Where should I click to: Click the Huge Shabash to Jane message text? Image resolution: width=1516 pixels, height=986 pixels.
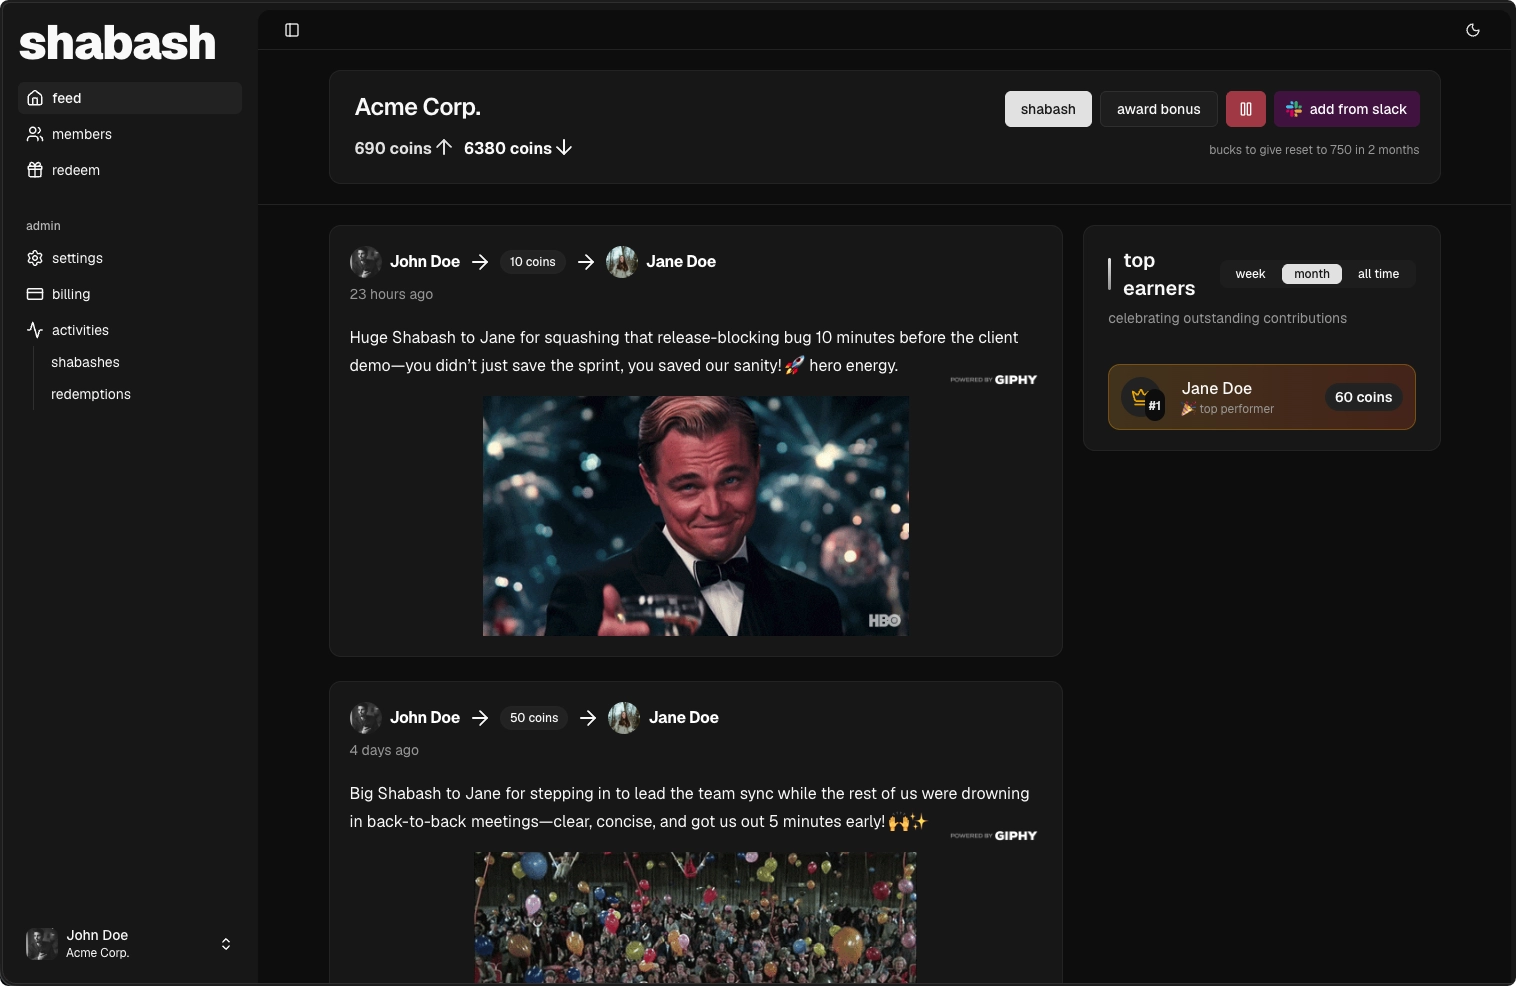click(x=684, y=351)
